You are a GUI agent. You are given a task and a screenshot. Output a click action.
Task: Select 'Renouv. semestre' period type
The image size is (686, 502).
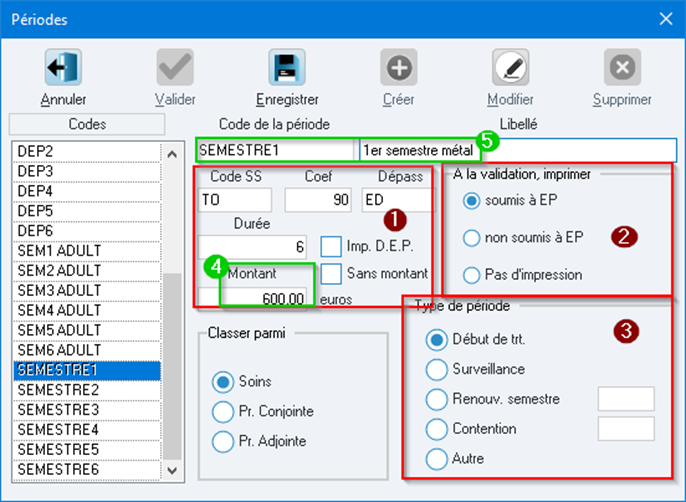click(x=436, y=399)
